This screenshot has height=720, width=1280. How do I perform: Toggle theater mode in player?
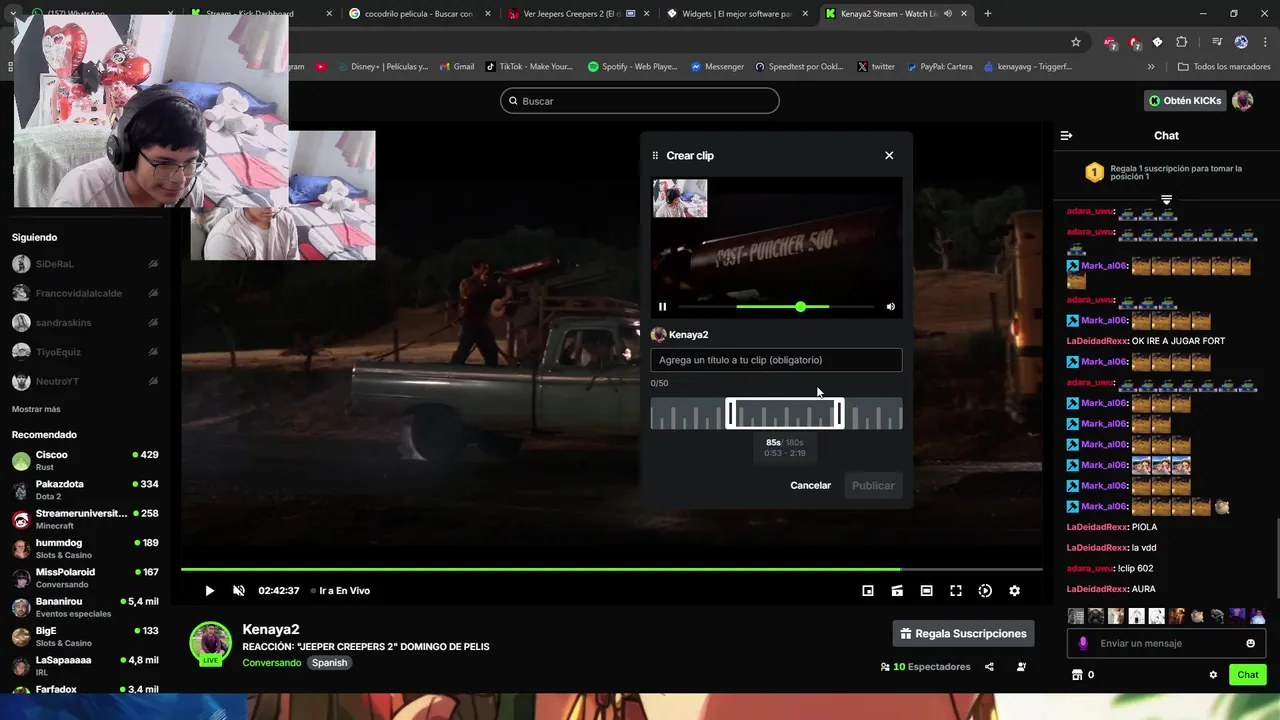(x=927, y=591)
